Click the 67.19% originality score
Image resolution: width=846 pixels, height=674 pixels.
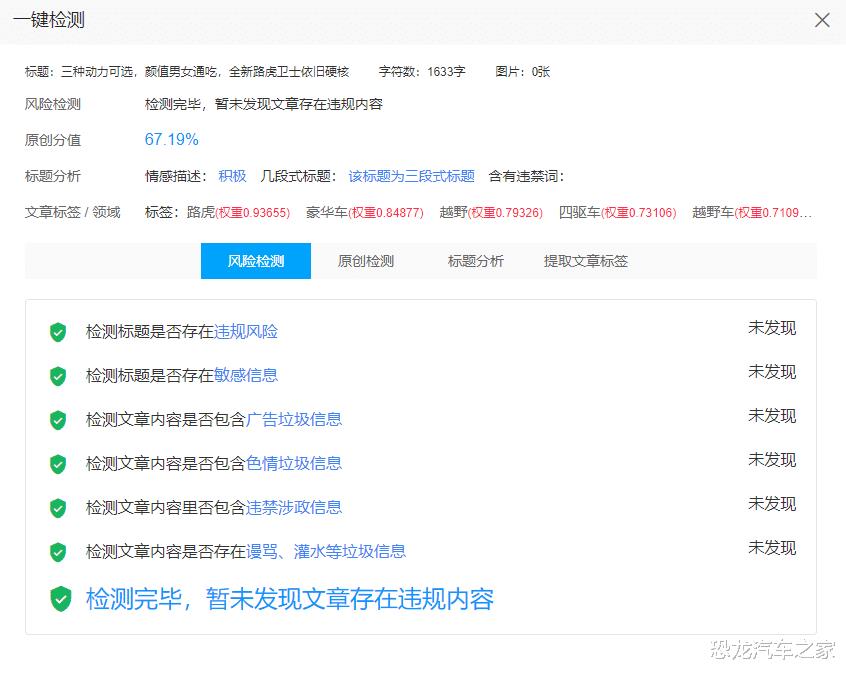(x=172, y=139)
